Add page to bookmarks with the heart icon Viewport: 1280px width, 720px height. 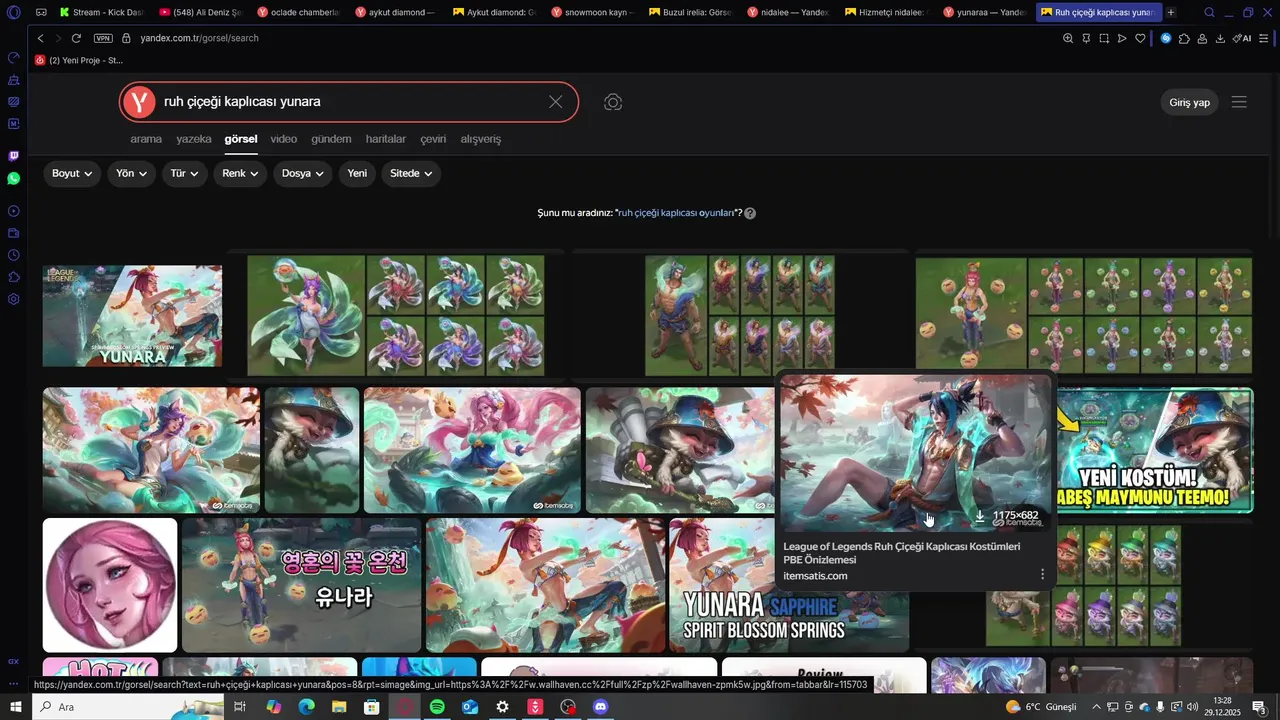[1140, 38]
